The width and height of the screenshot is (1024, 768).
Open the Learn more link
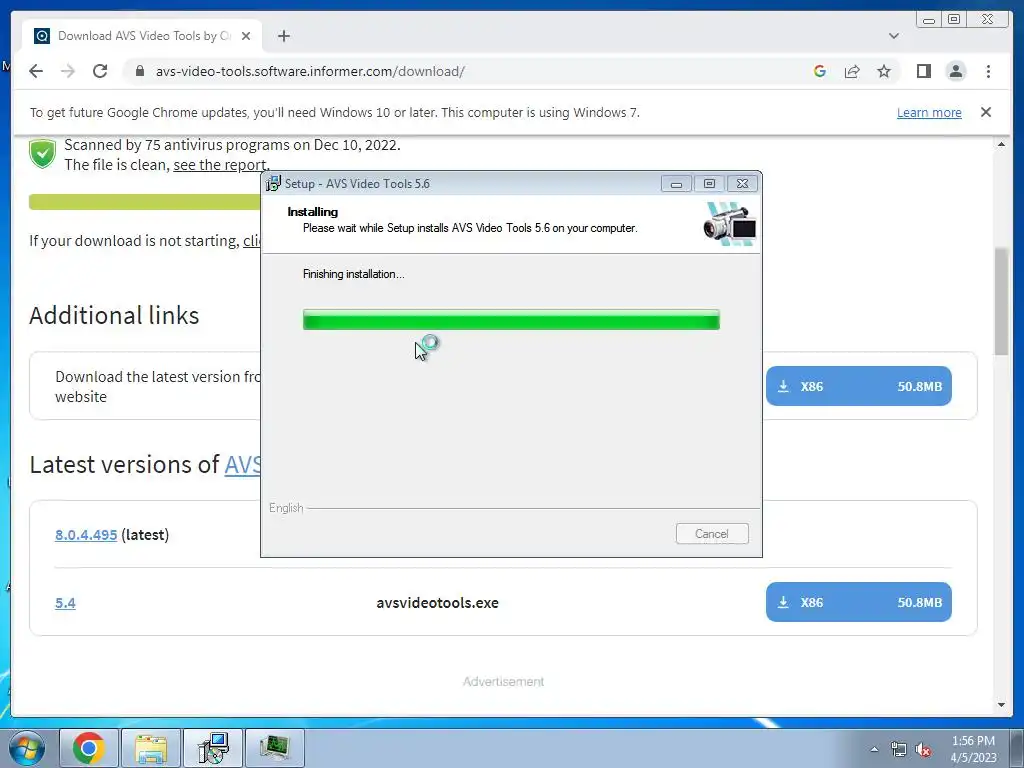[x=929, y=112]
